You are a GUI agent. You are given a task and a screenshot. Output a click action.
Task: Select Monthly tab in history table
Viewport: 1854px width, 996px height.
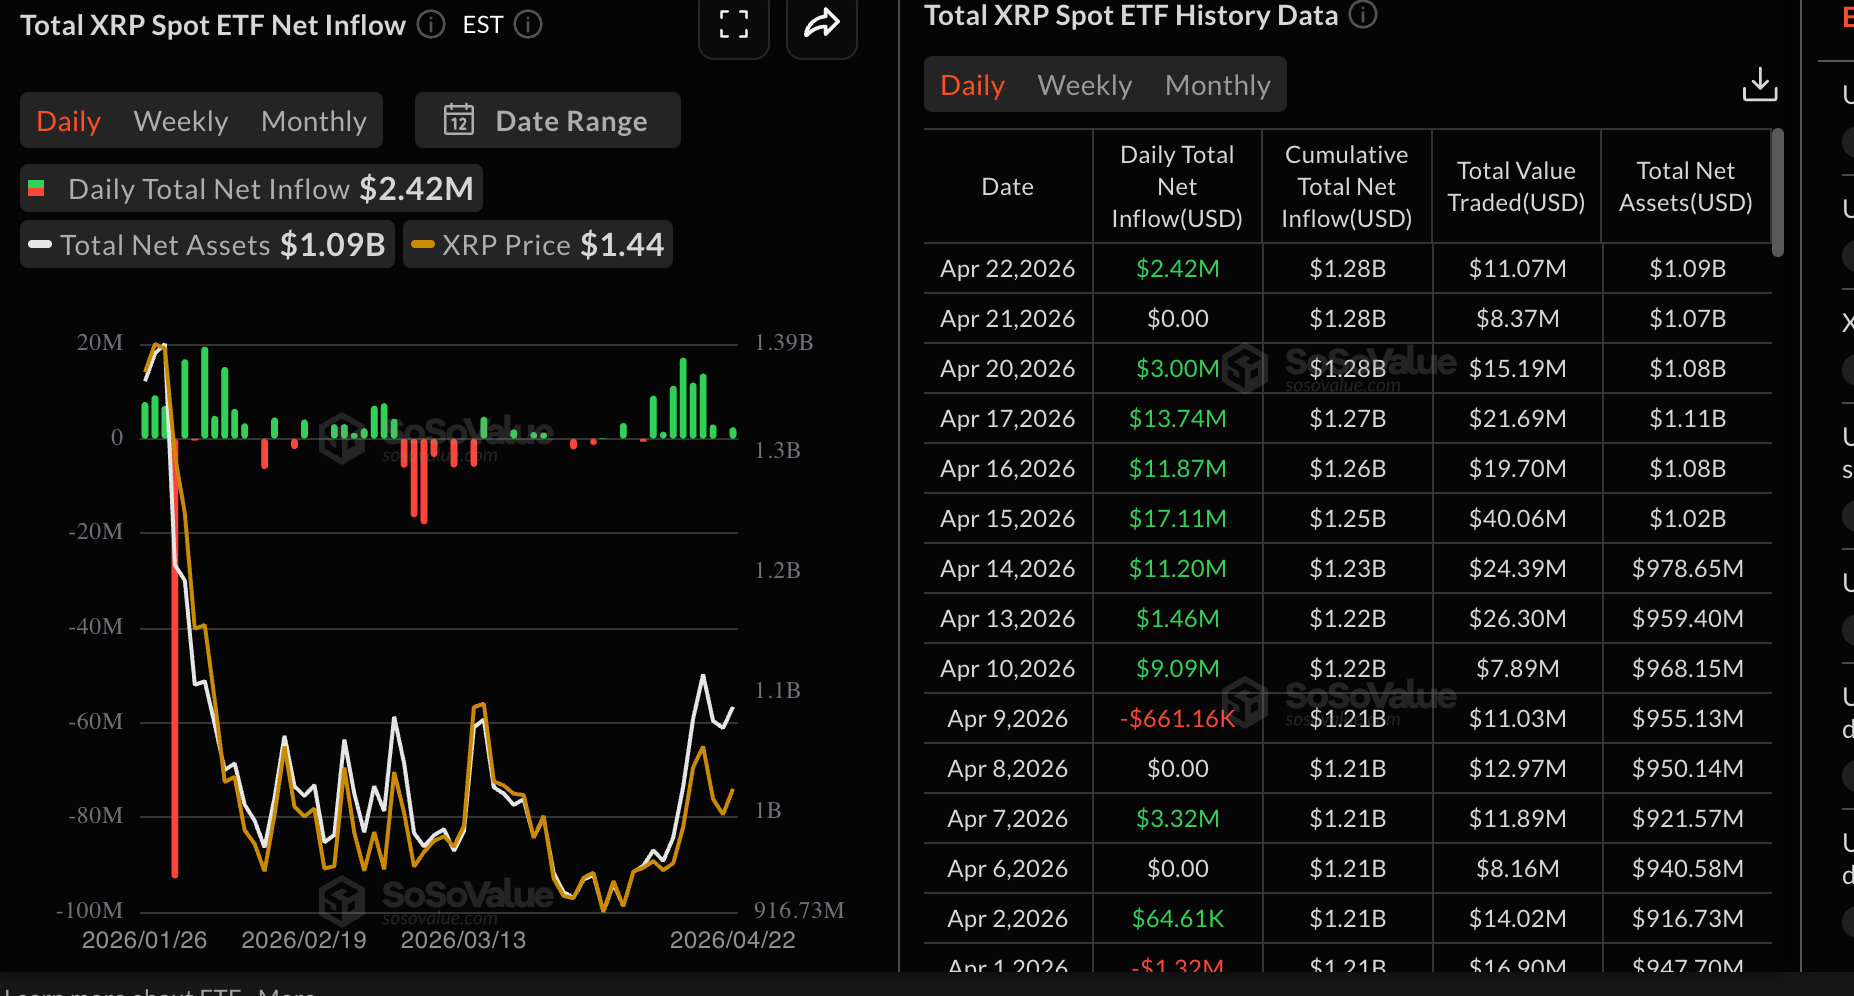click(x=1217, y=85)
